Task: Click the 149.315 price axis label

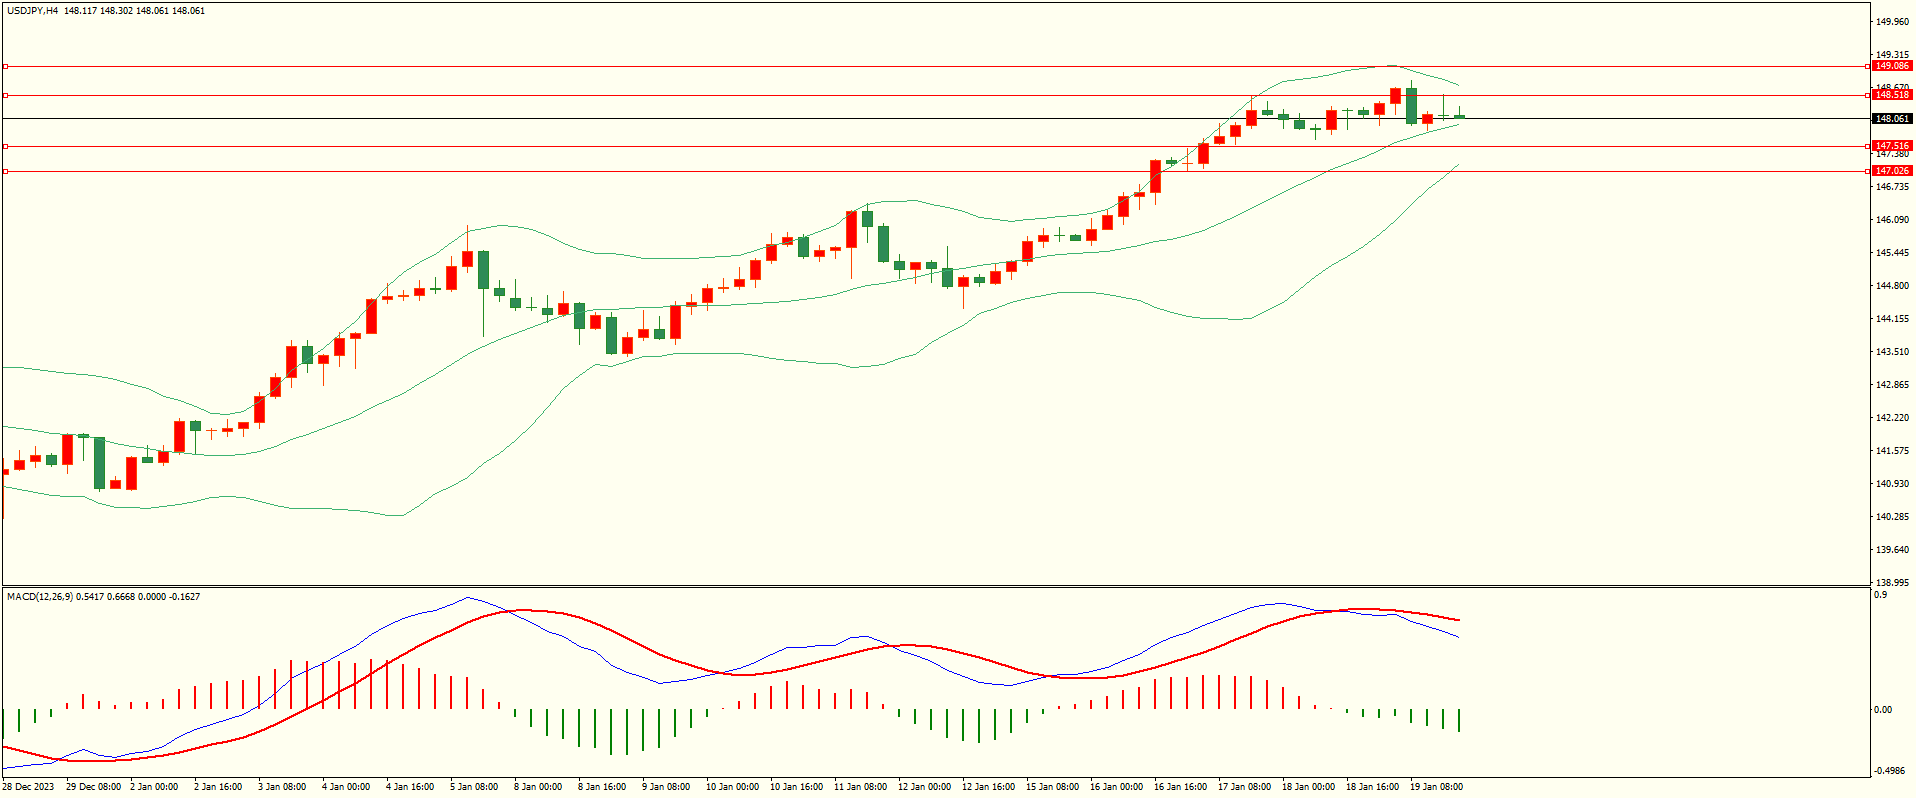Action: click(1892, 55)
